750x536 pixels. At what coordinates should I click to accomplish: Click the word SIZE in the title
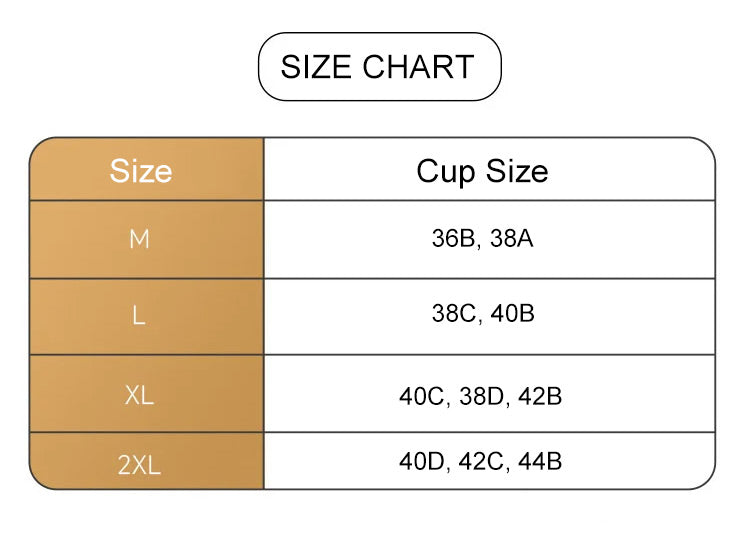(x=317, y=67)
